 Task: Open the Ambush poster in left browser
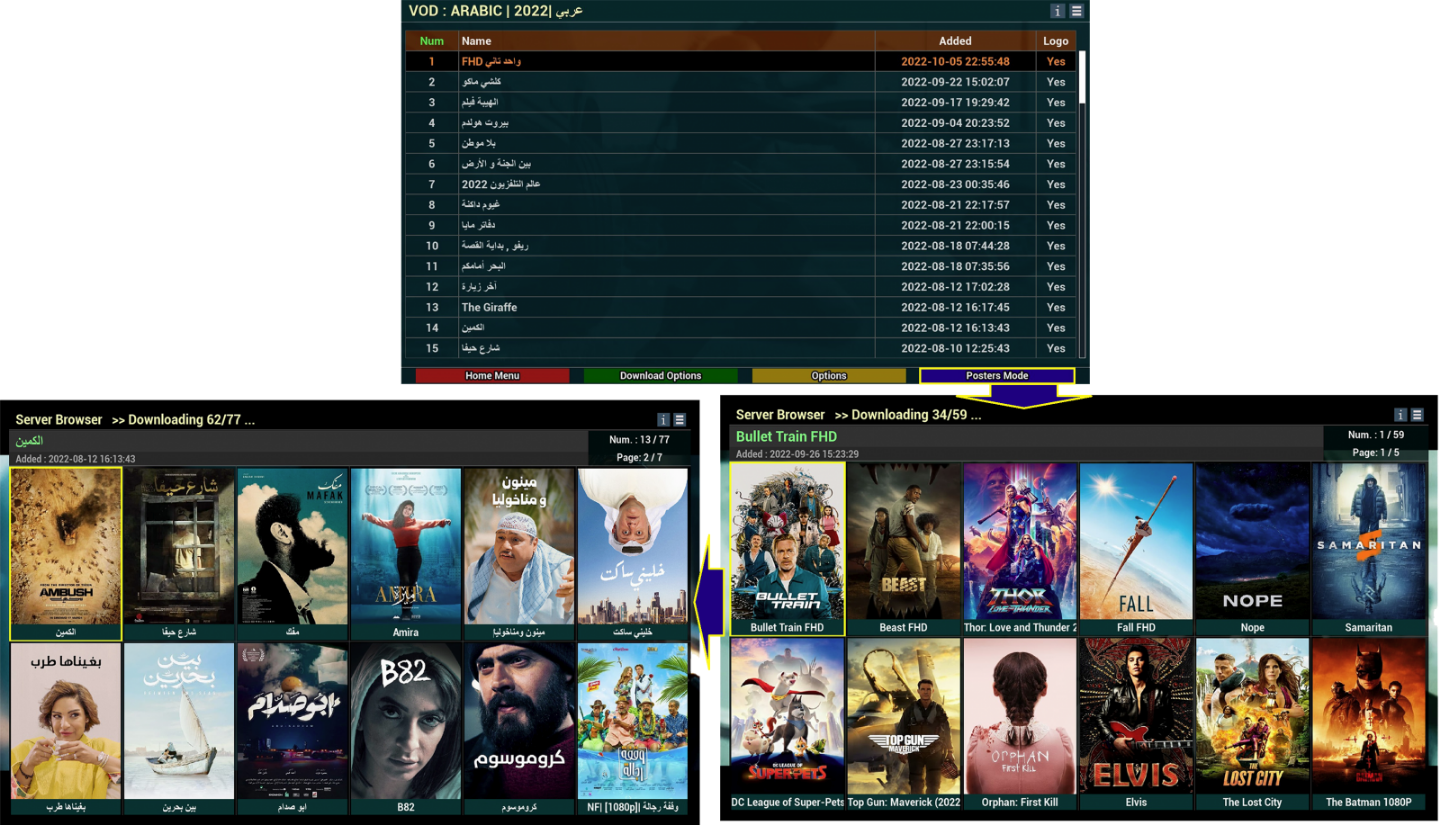click(x=66, y=554)
